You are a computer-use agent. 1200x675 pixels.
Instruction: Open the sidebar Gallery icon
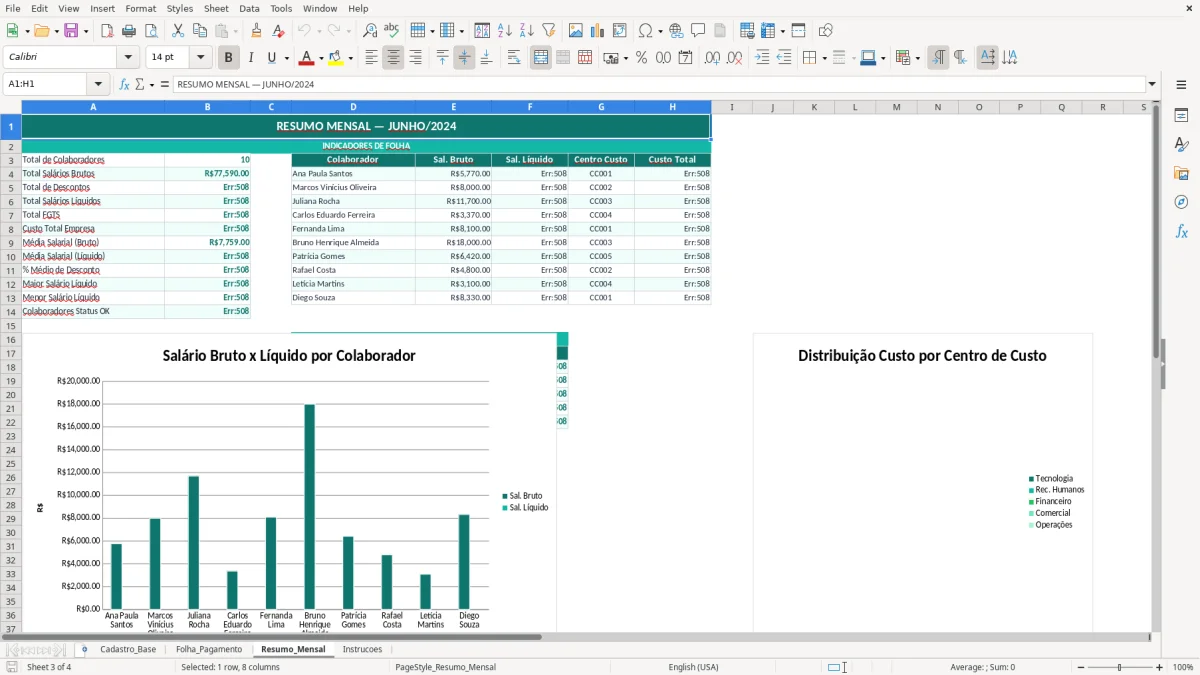click(x=1181, y=173)
